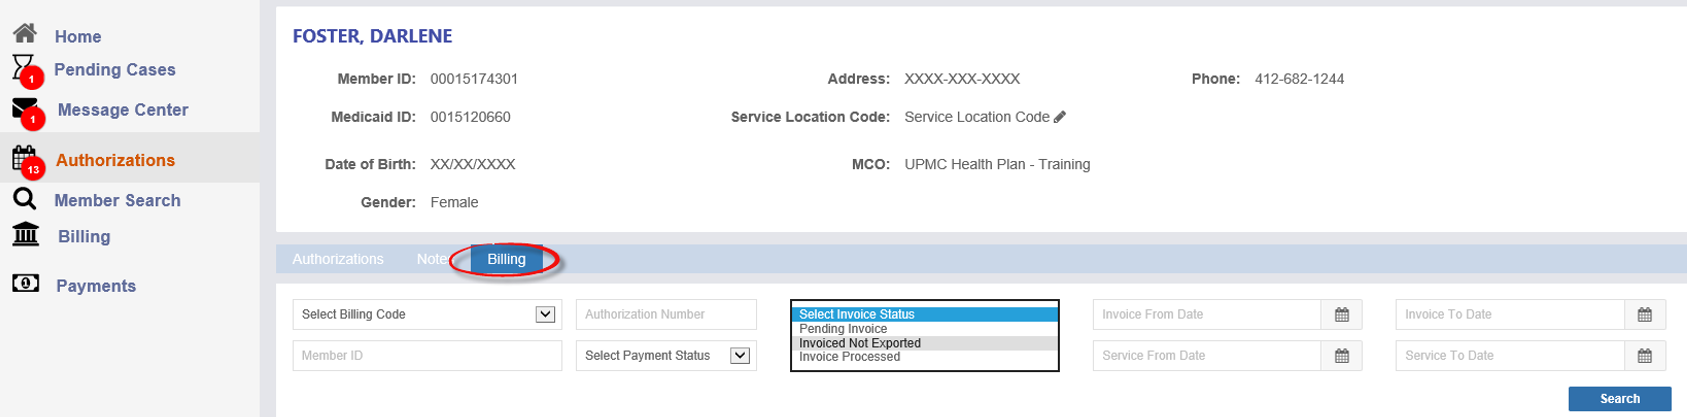Switch to the Billing tab

coord(506,259)
